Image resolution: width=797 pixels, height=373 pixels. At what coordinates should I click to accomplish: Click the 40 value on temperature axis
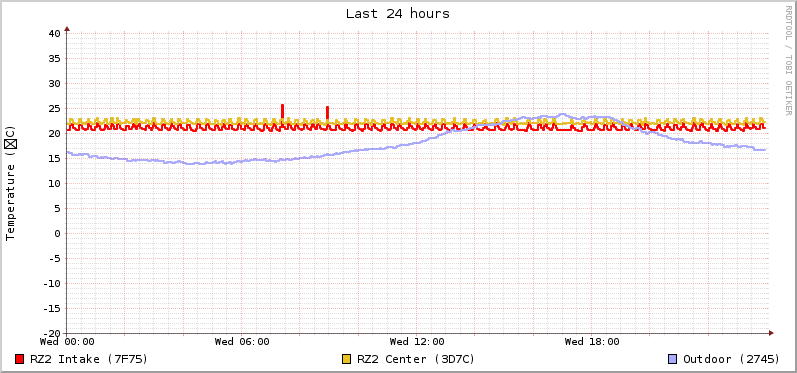(55, 34)
